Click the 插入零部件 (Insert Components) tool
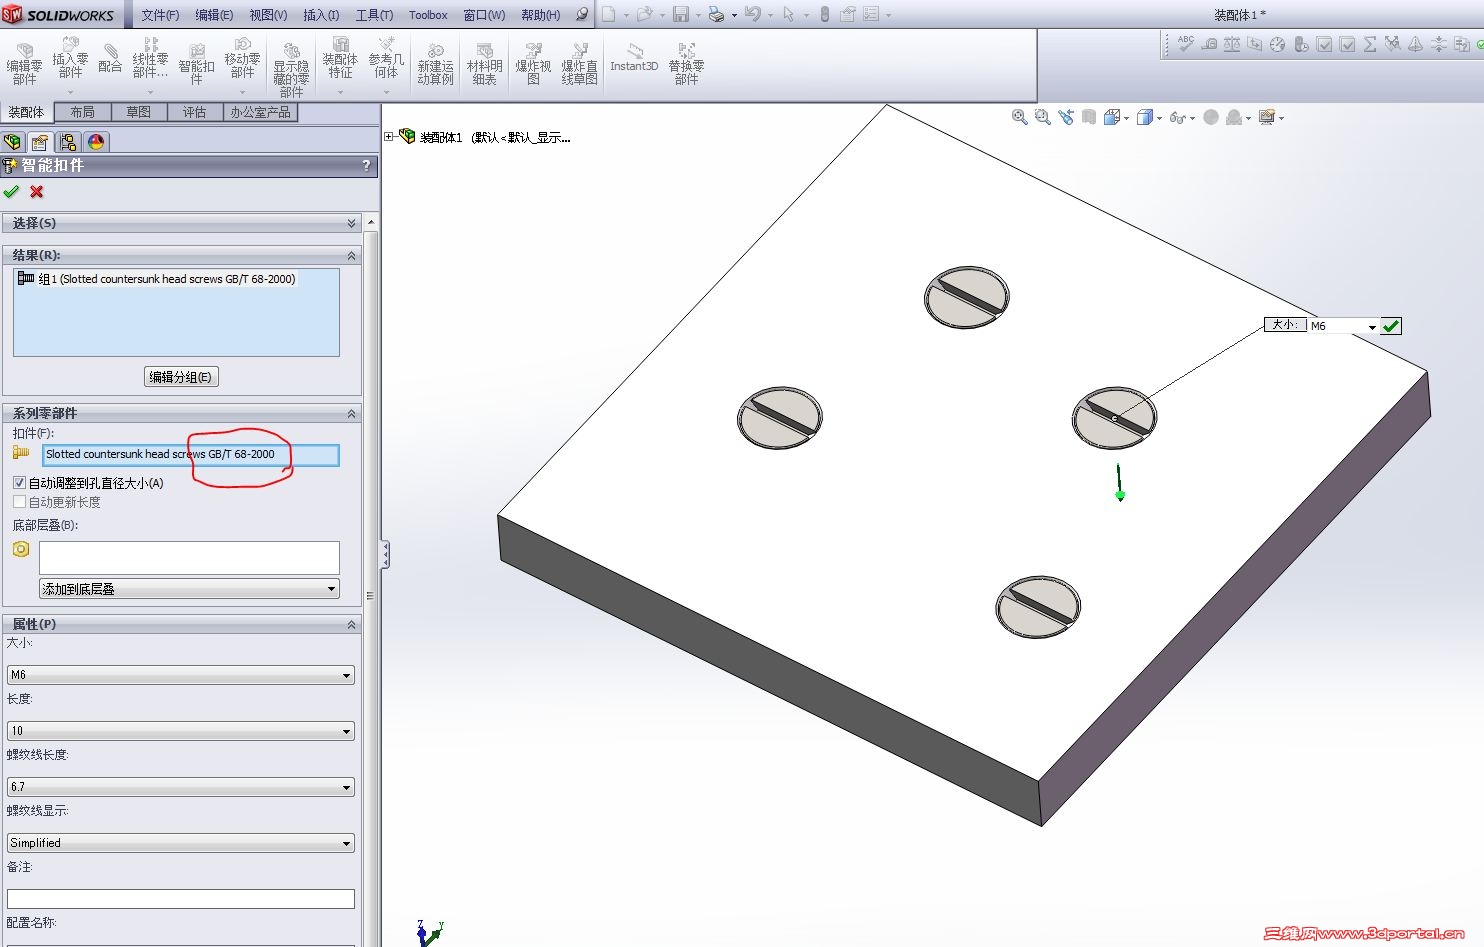The width and height of the screenshot is (1484, 947). click(70, 59)
